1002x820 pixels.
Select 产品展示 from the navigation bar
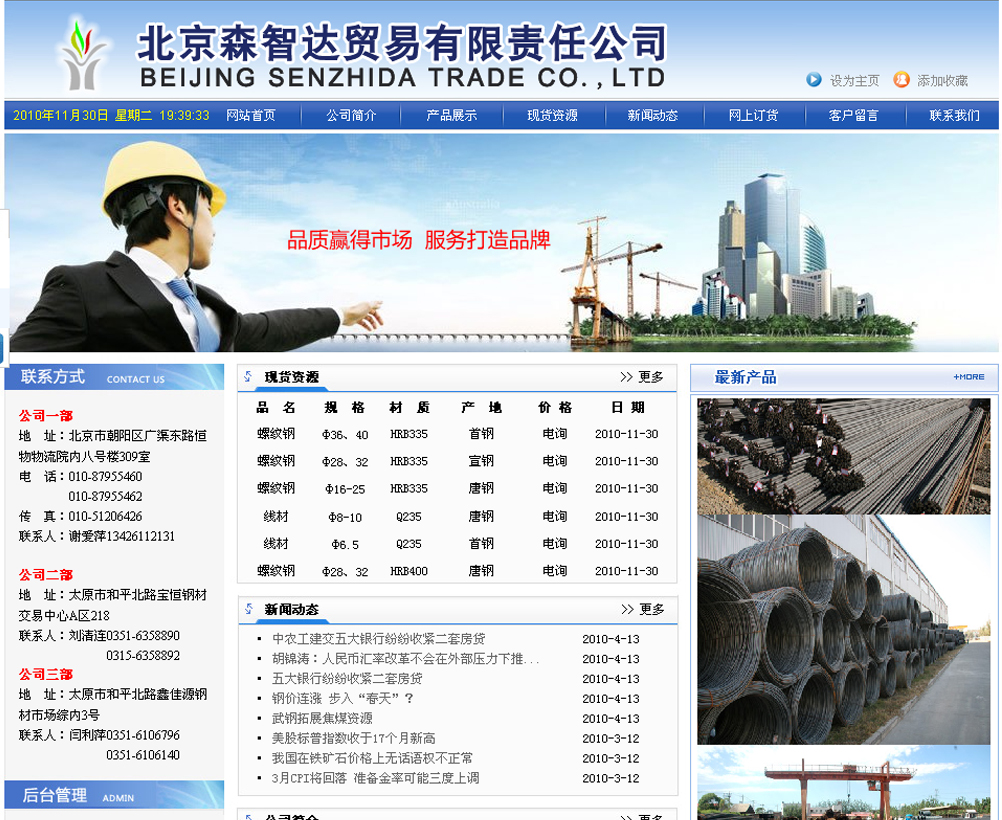(x=452, y=115)
